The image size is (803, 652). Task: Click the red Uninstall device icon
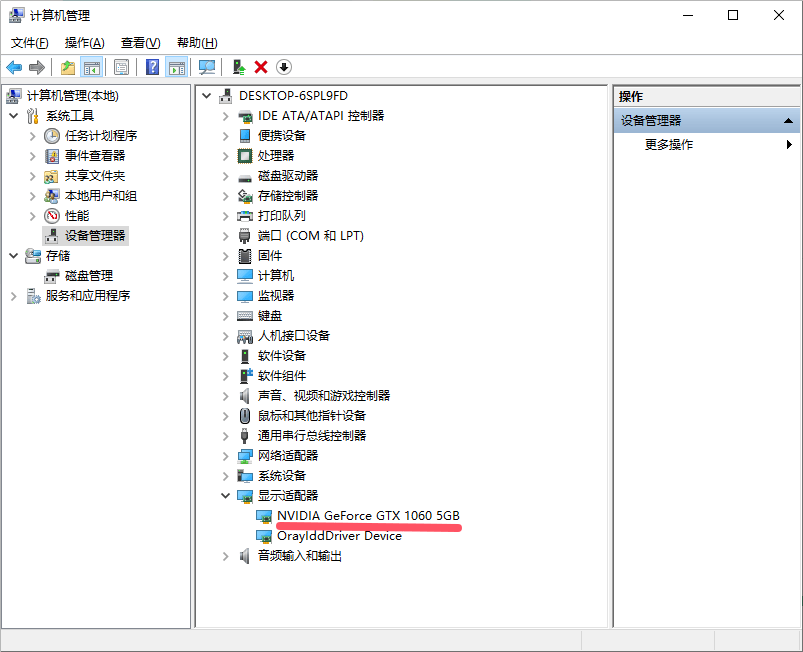coord(260,66)
